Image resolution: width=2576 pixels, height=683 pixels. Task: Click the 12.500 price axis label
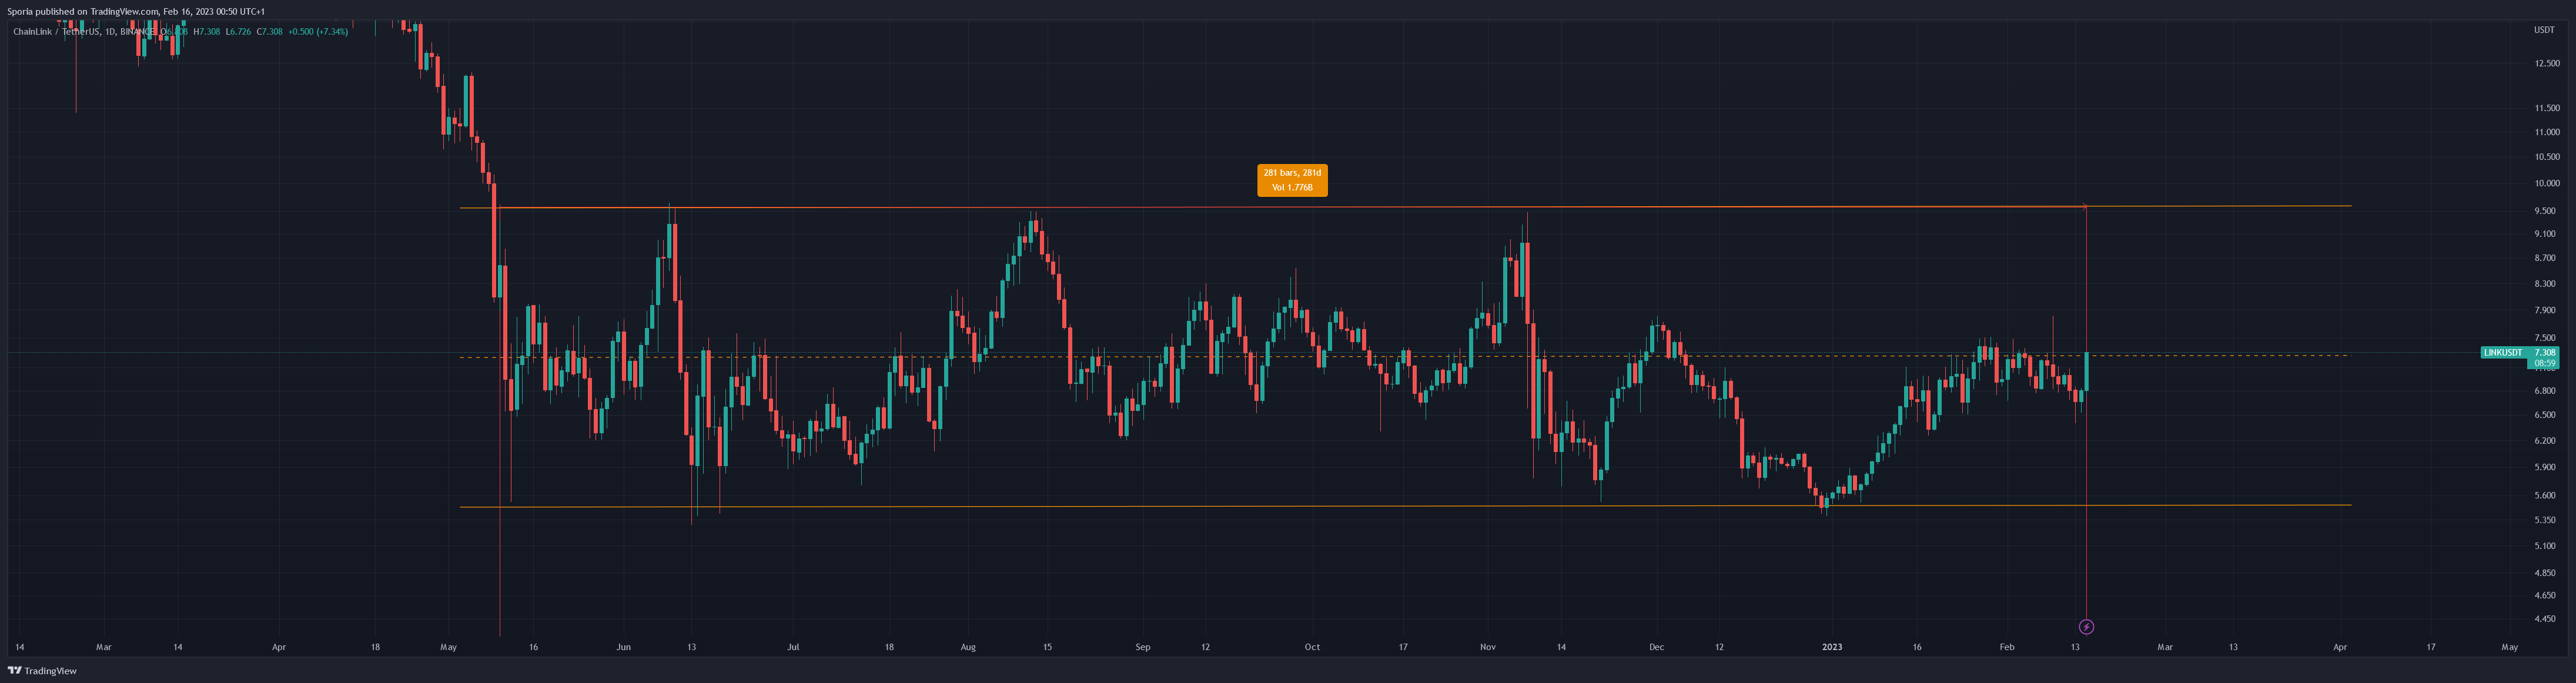[x=2547, y=63]
